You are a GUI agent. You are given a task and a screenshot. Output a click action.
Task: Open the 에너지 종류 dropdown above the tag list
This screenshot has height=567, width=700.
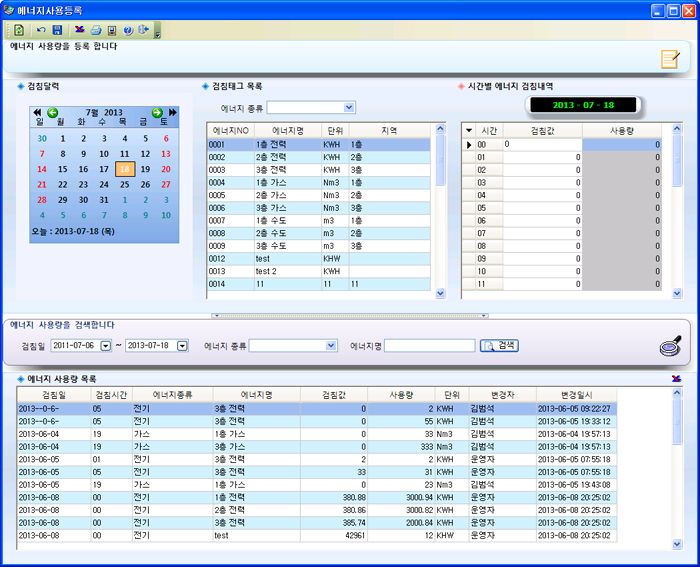(349, 107)
